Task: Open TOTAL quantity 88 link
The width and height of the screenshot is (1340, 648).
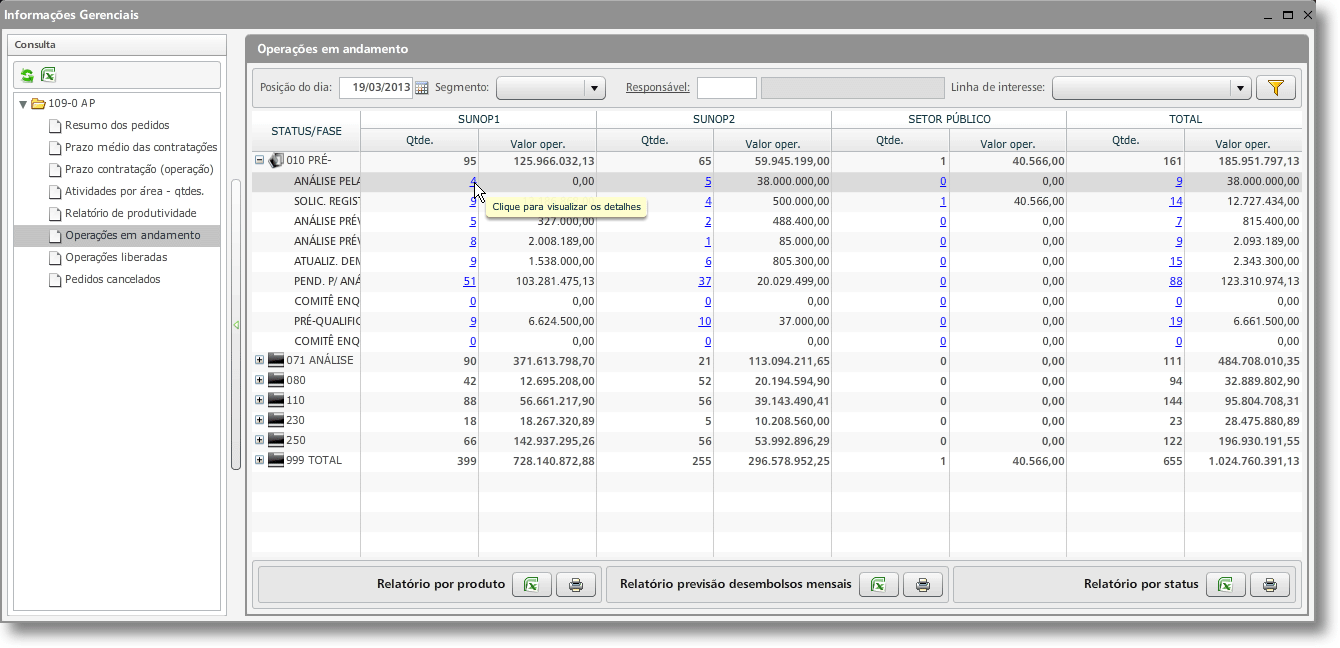Action: pyautogui.click(x=1176, y=281)
